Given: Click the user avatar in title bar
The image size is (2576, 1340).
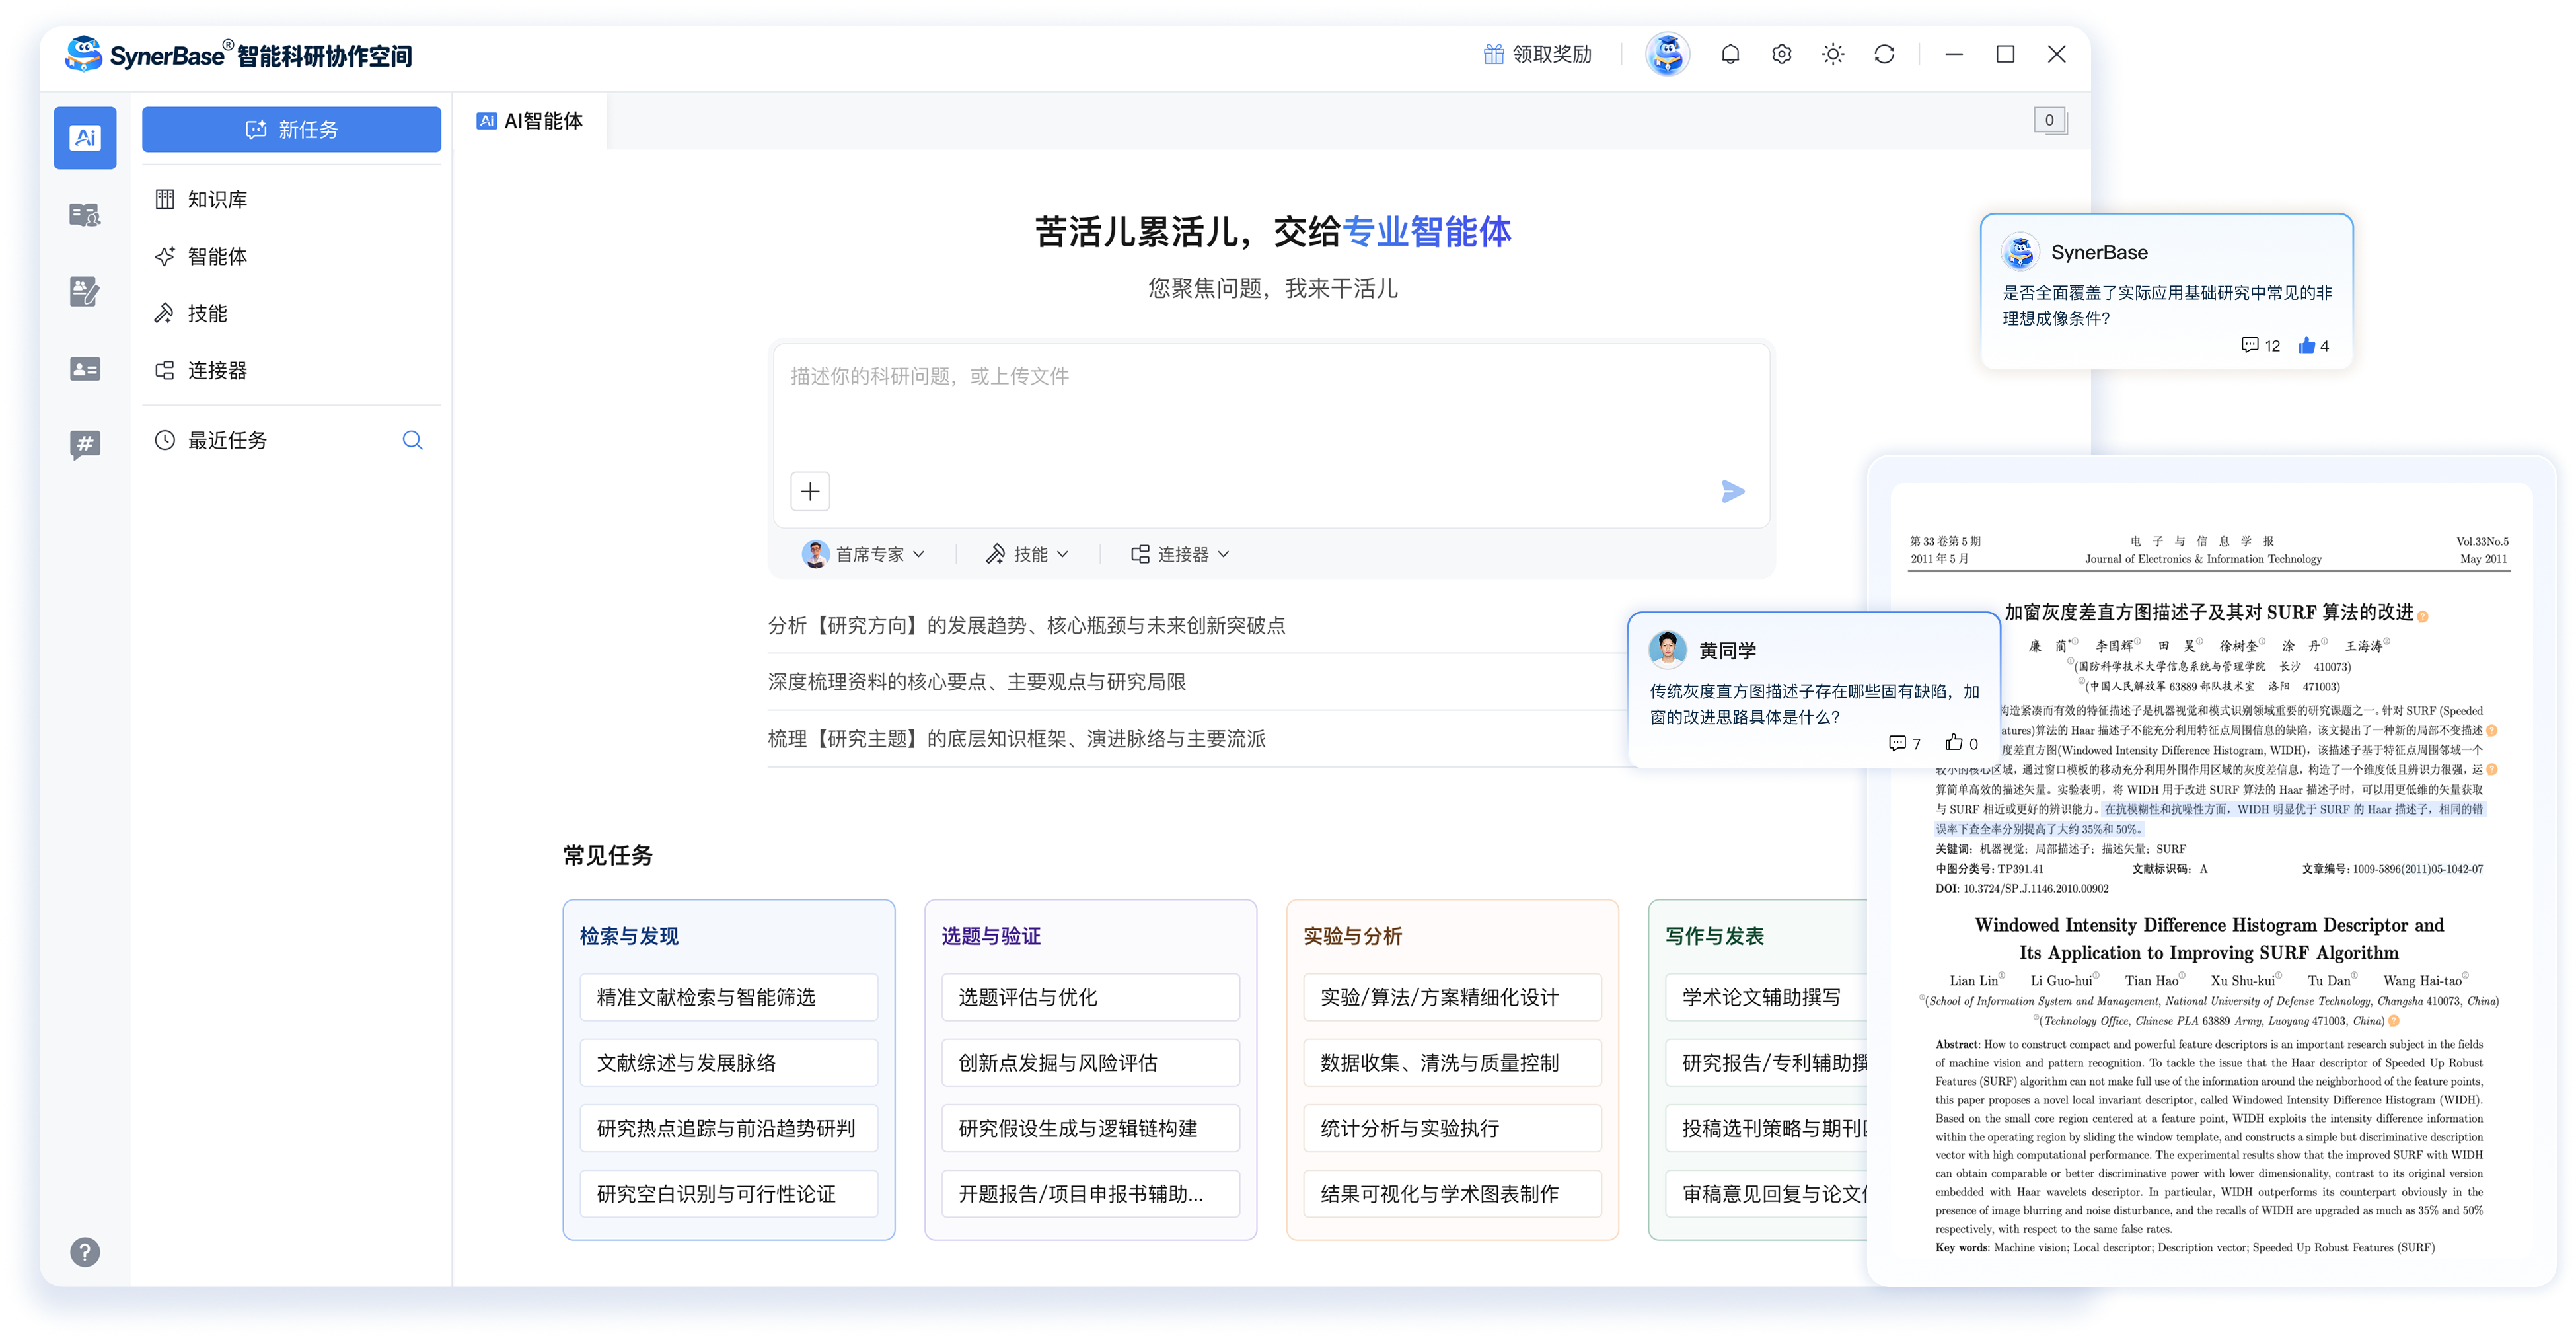Looking at the screenshot, I should tap(1668, 54).
